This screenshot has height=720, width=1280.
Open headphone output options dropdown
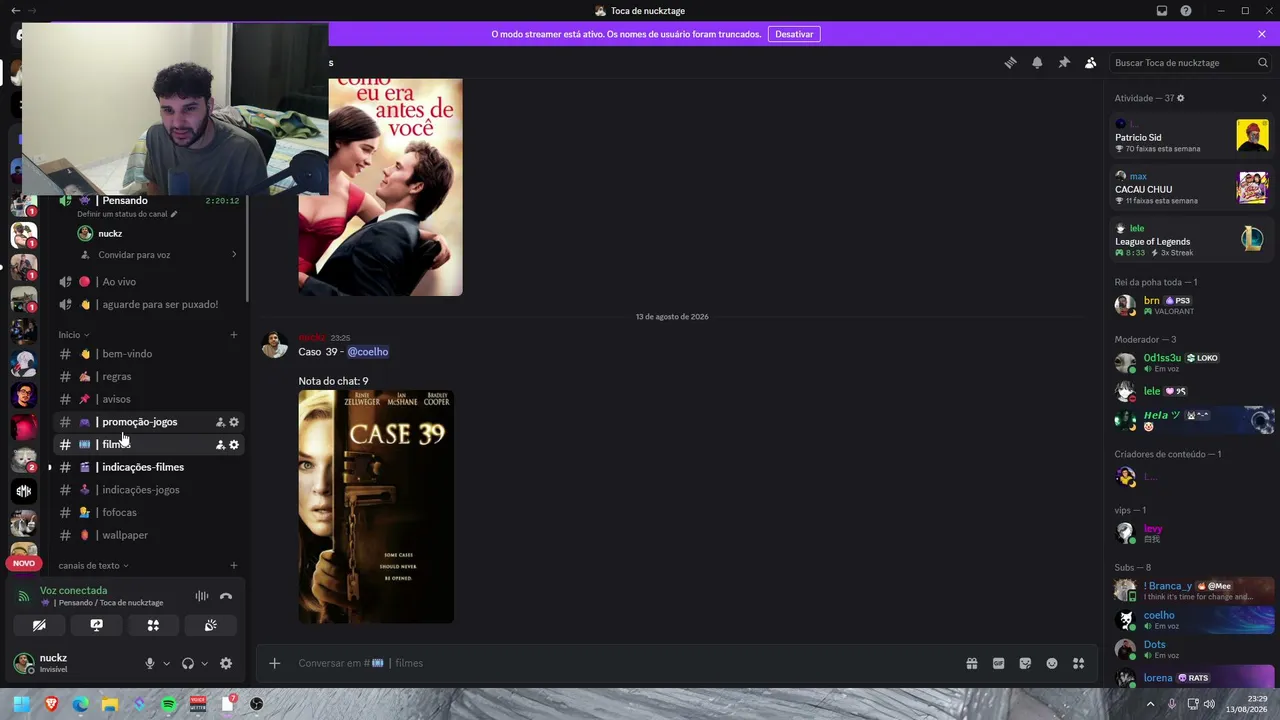[204, 663]
